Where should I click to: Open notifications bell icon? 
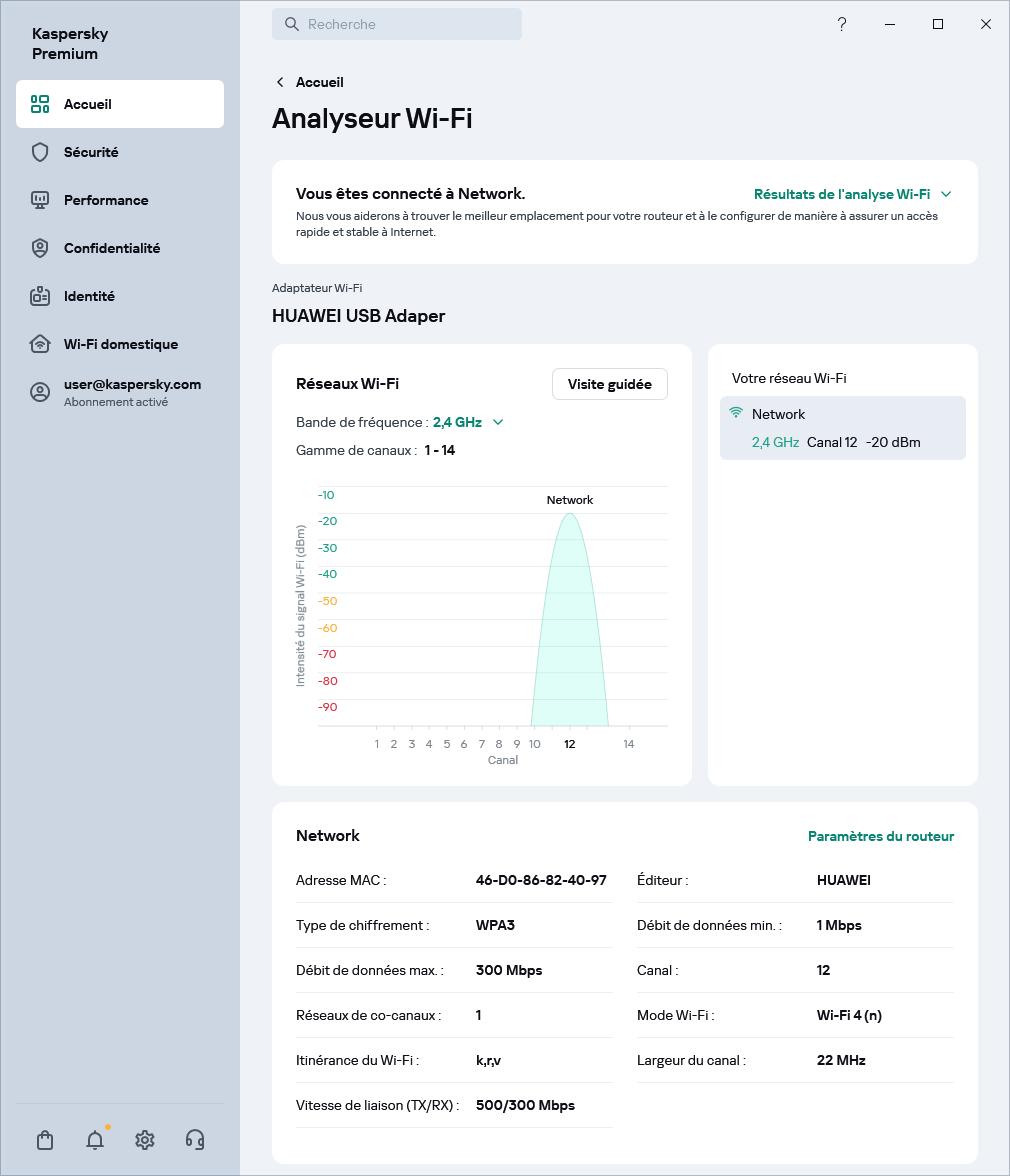[x=95, y=1139]
